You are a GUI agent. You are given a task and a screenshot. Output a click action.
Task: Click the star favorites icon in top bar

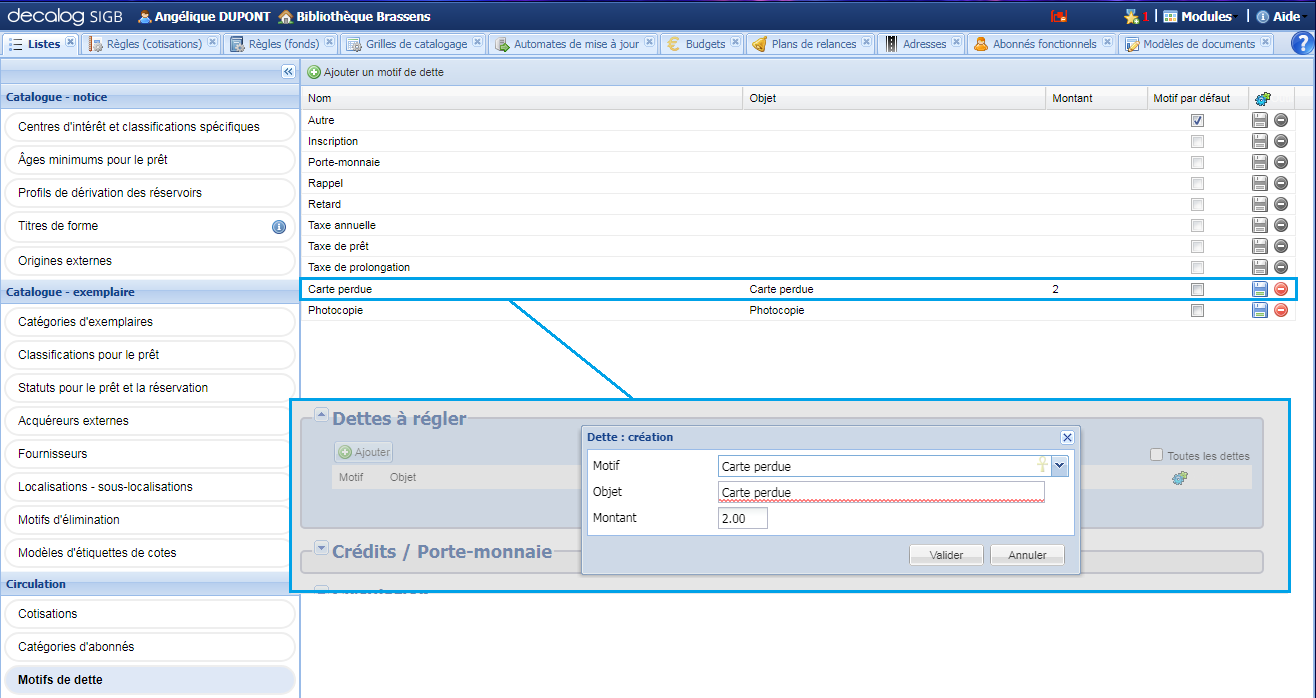[1131, 17]
